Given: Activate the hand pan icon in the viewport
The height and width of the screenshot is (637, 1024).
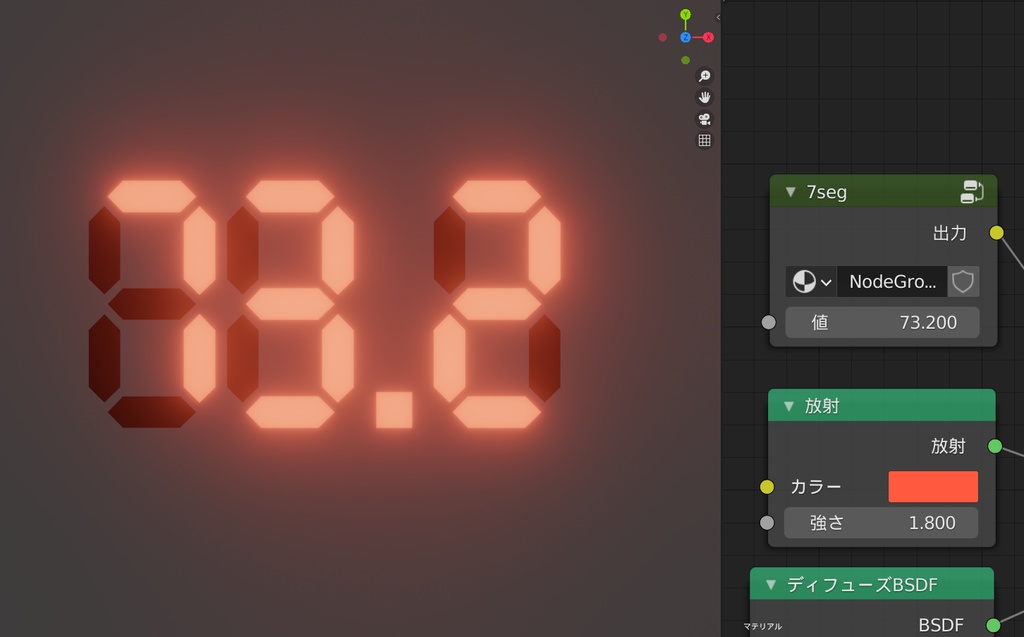Looking at the screenshot, I should click(x=704, y=97).
